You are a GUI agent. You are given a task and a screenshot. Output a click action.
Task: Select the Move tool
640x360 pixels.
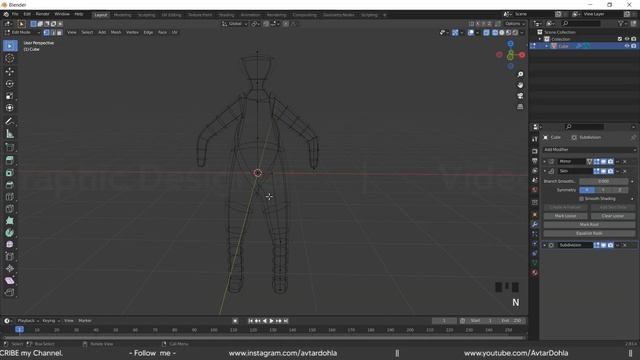10,71
